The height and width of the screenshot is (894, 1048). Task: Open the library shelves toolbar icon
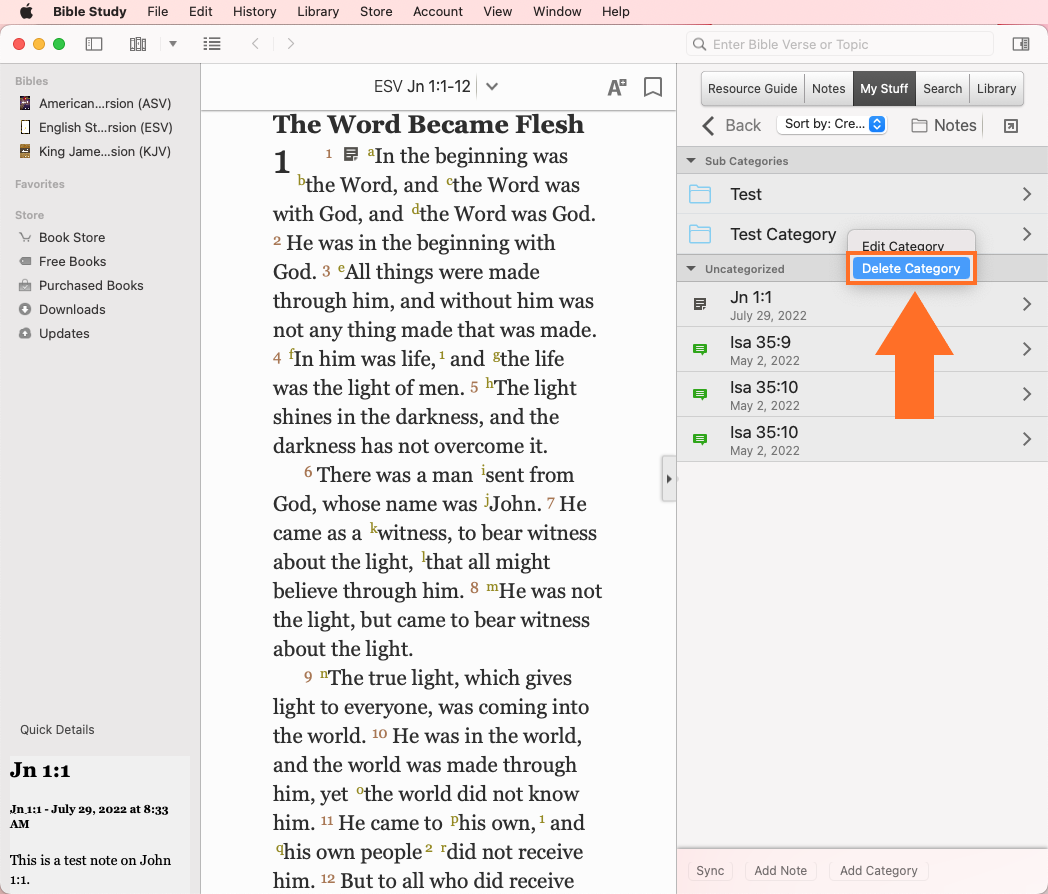point(138,44)
